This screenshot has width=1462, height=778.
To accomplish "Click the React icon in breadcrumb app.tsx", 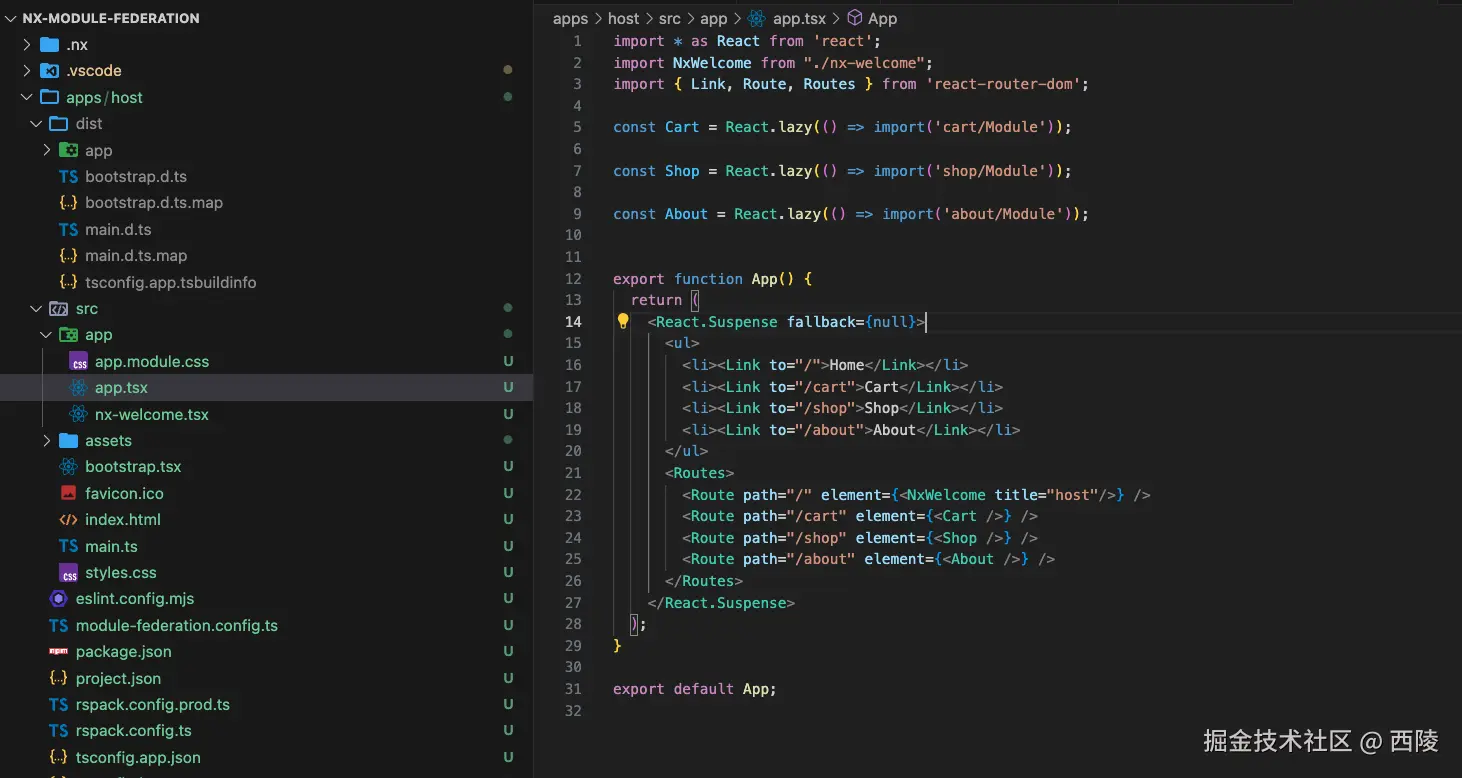I will 756,18.
